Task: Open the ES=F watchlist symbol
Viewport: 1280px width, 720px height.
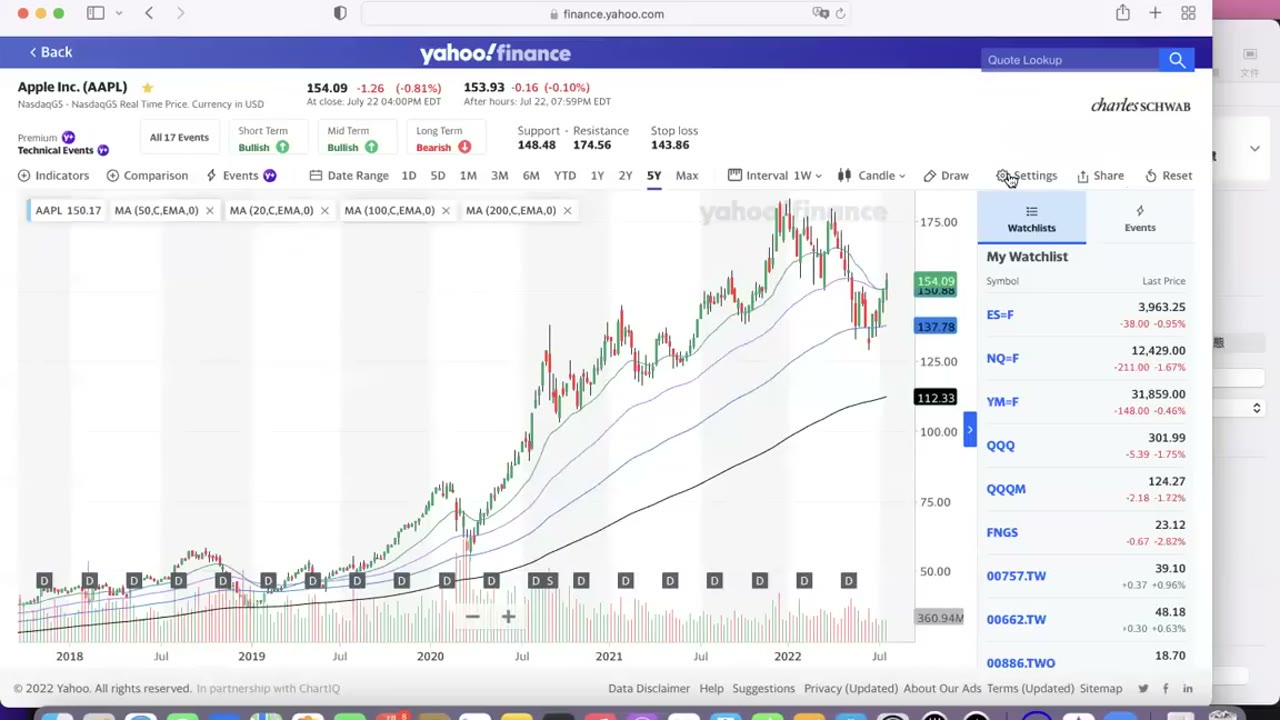Action: tap(1000, 315)
